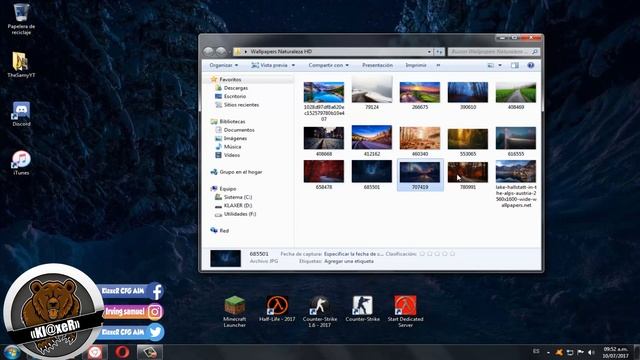Select thumbnail 685501
The image size is (640, 360).
click(x=372, y=175)
